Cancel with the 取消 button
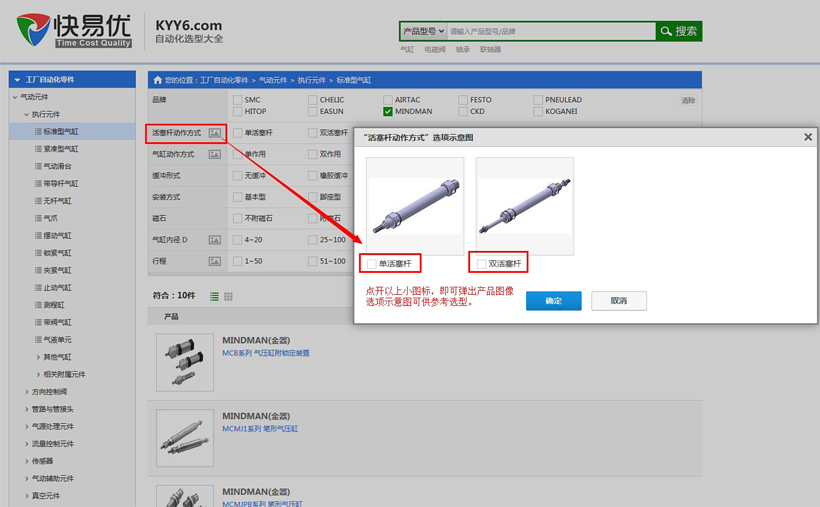The width and height of the screenshot is (820, 507). point(619,301)
